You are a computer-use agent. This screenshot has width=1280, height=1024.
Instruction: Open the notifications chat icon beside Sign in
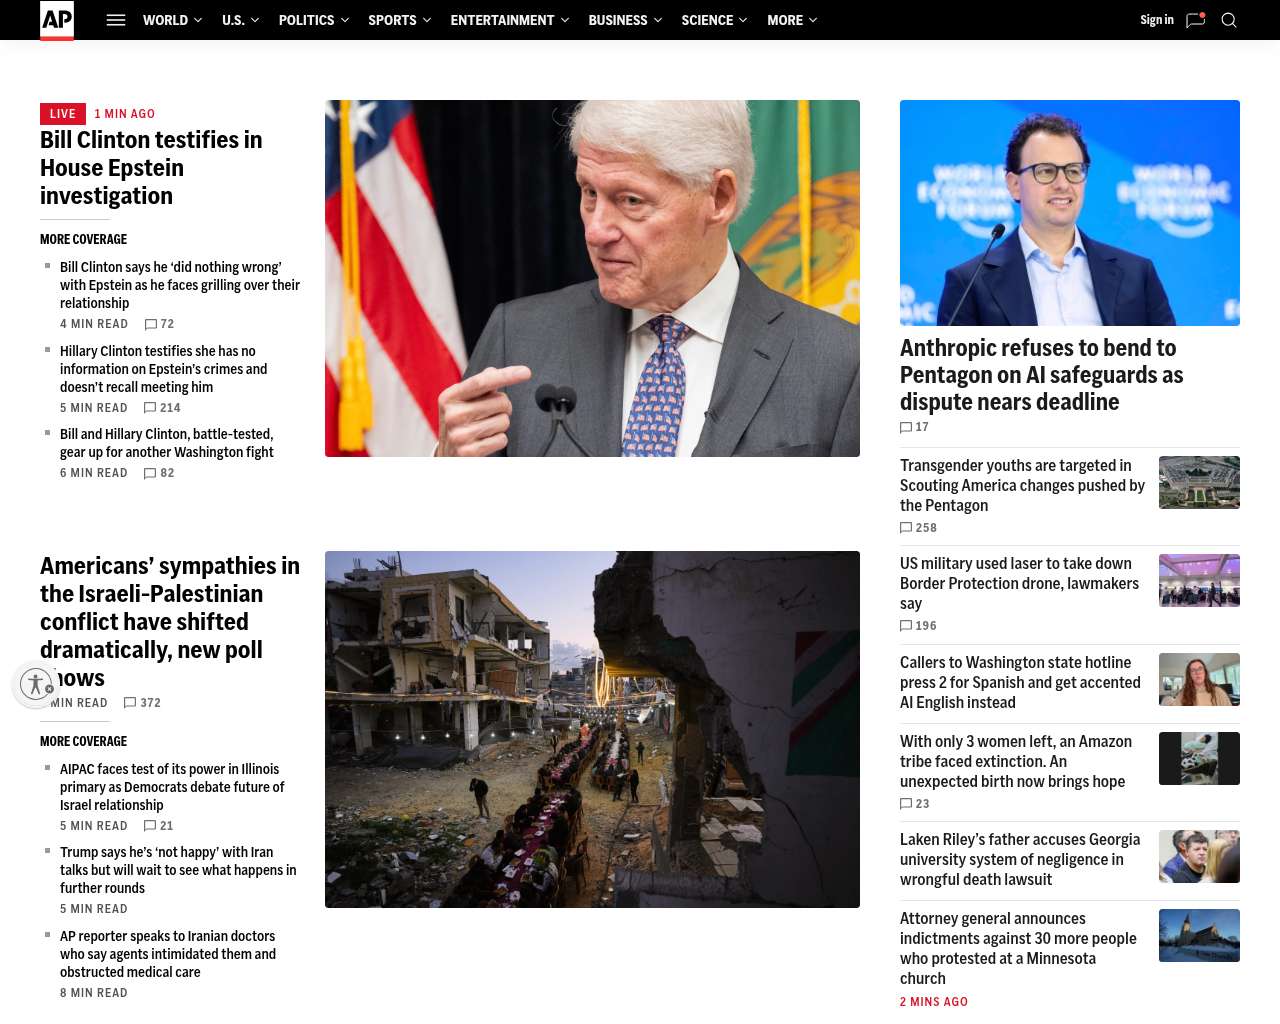coord(1195,20)
